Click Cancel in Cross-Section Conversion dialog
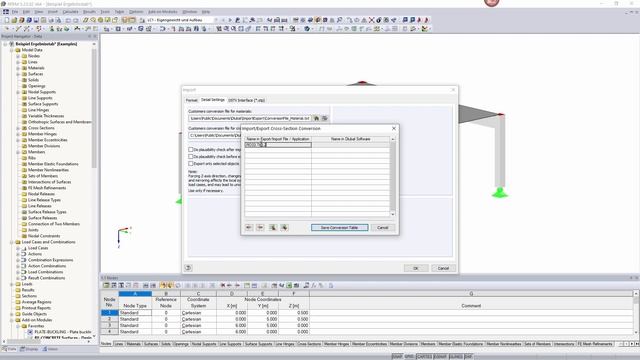This screenshot has width=640, height=360. [x=382, y=227]
